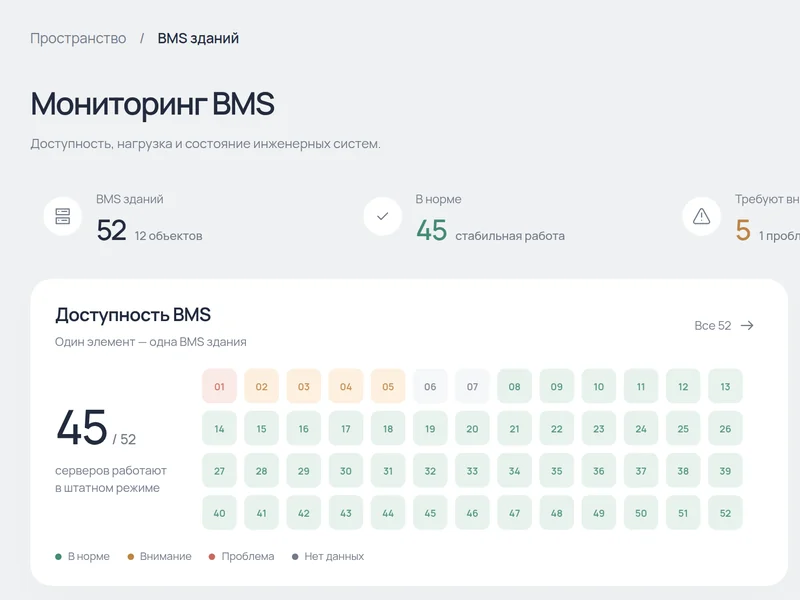Open BMS tile 35
The image size is (800, 600).
(557, 471)
